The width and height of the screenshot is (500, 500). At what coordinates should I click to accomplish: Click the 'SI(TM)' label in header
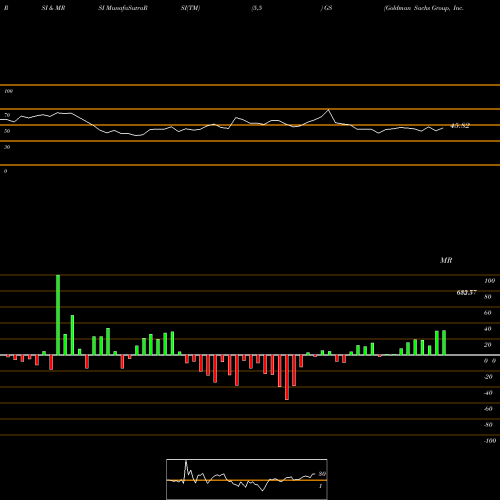(x=190, y=8)
